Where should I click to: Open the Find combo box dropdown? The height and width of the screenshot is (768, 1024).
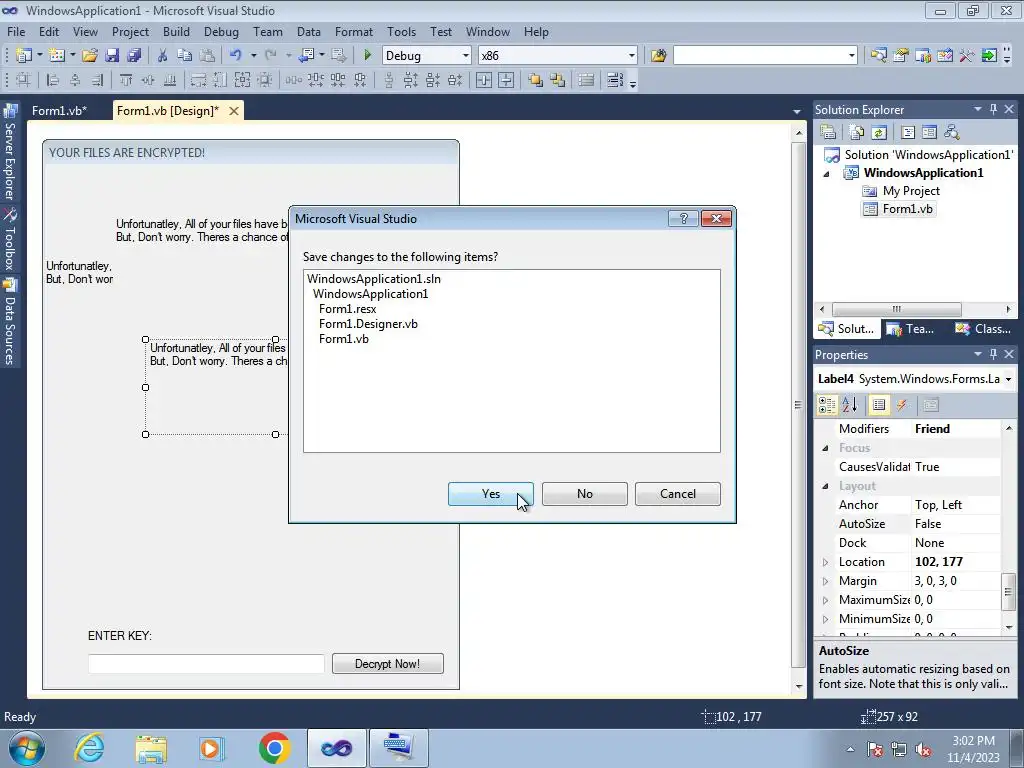852,56
